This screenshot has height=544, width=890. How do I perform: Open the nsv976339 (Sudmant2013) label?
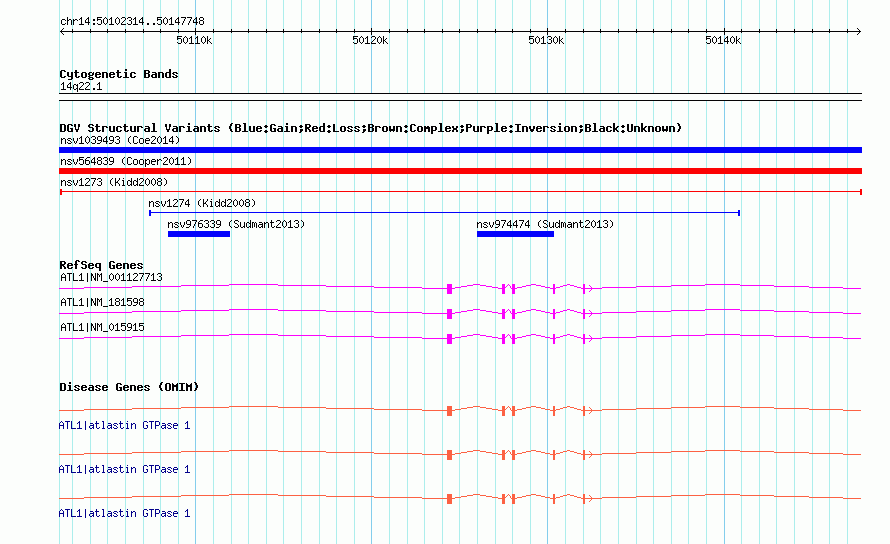236,224
